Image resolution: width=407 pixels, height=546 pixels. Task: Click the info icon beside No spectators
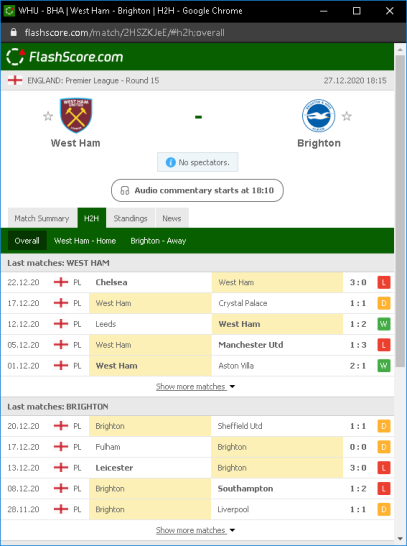click(171, 162)
